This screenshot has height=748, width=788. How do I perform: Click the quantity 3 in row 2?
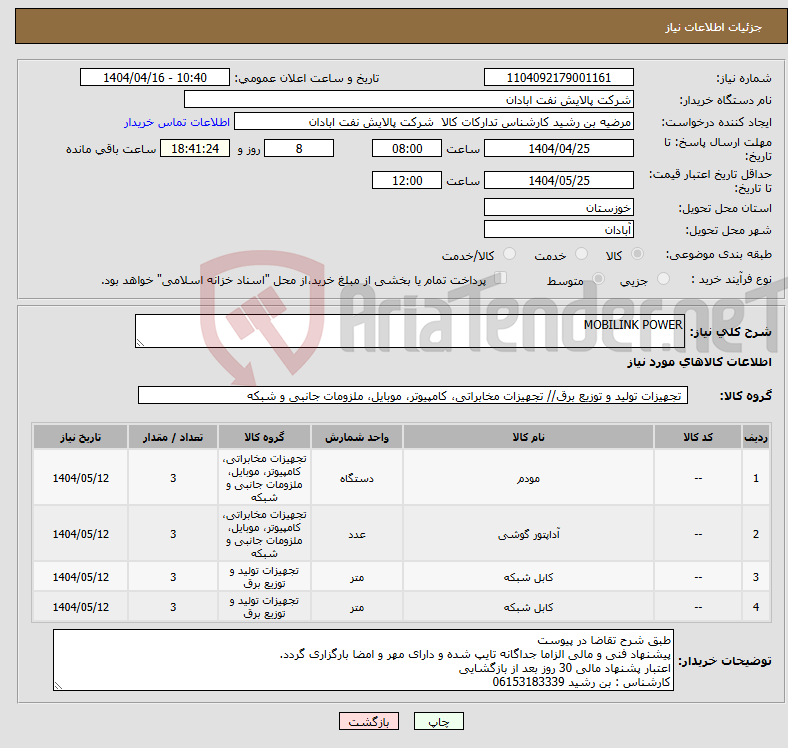click(x=173, y=534)
